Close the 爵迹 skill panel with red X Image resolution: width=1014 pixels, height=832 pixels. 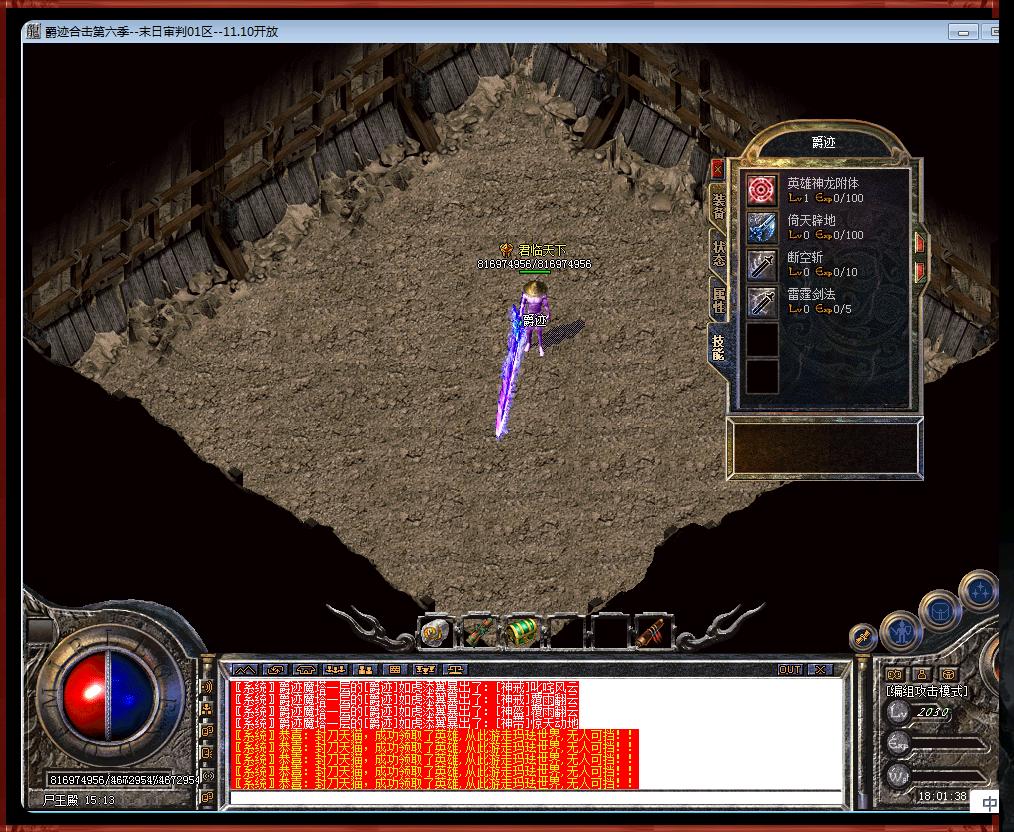[717, 168]
